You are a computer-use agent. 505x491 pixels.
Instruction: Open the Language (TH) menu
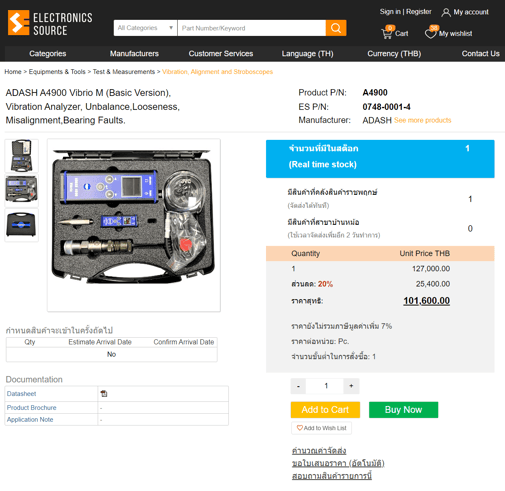coord(307,54)
